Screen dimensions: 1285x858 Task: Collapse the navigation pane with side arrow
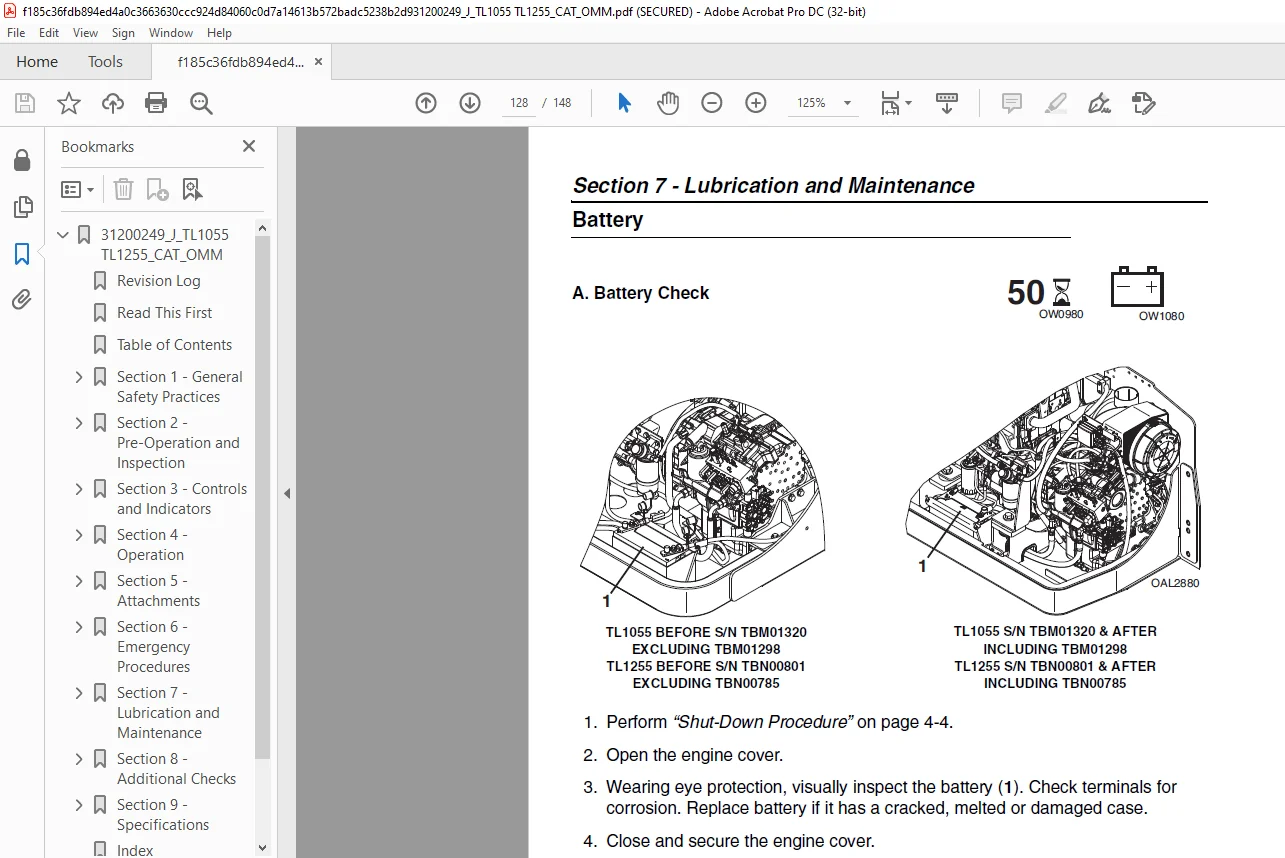click(287, 493)
